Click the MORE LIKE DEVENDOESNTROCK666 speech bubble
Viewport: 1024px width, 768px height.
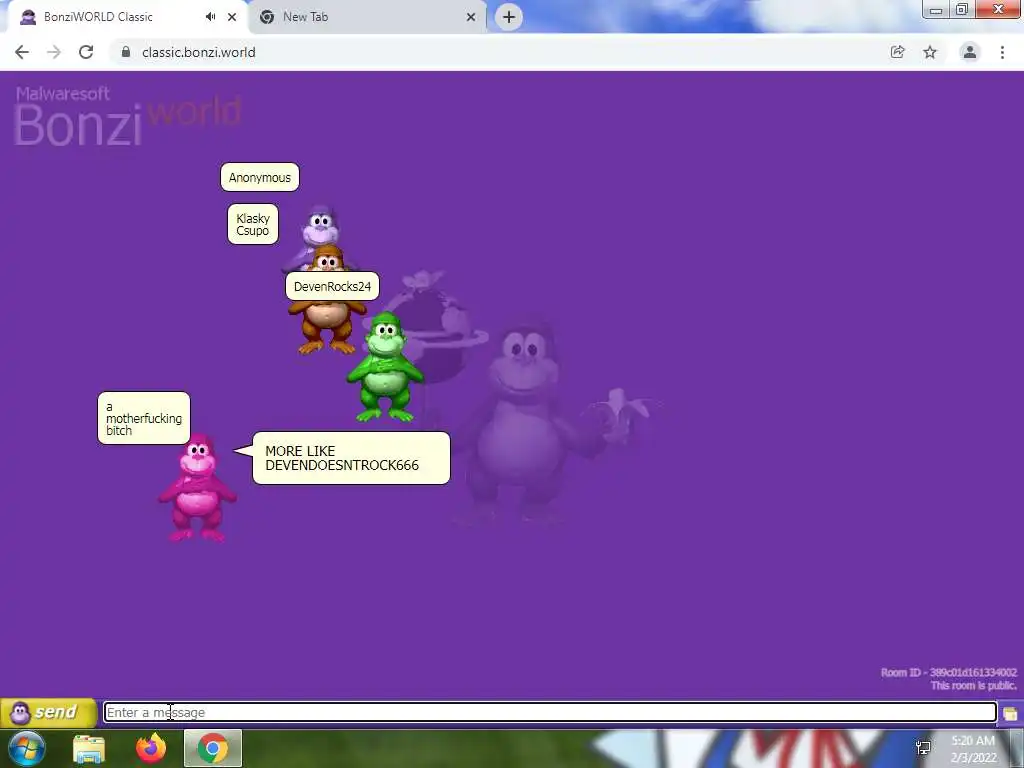351,458
